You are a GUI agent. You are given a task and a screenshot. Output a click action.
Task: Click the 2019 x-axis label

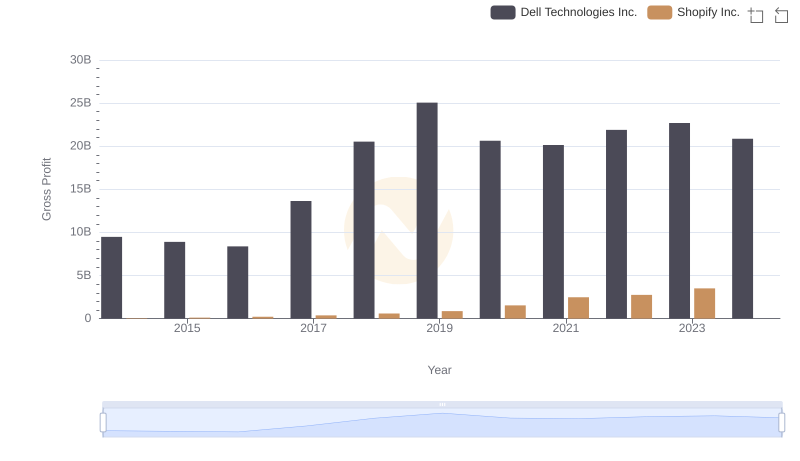[x=439, y=328]
